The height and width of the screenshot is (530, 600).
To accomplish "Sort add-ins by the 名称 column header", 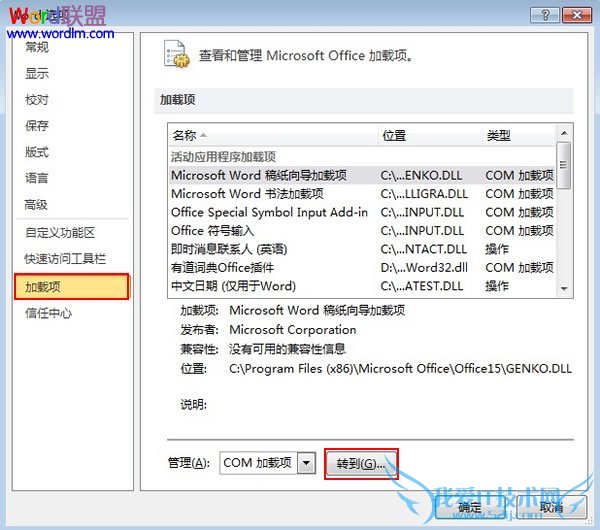I will coord(273,135).
